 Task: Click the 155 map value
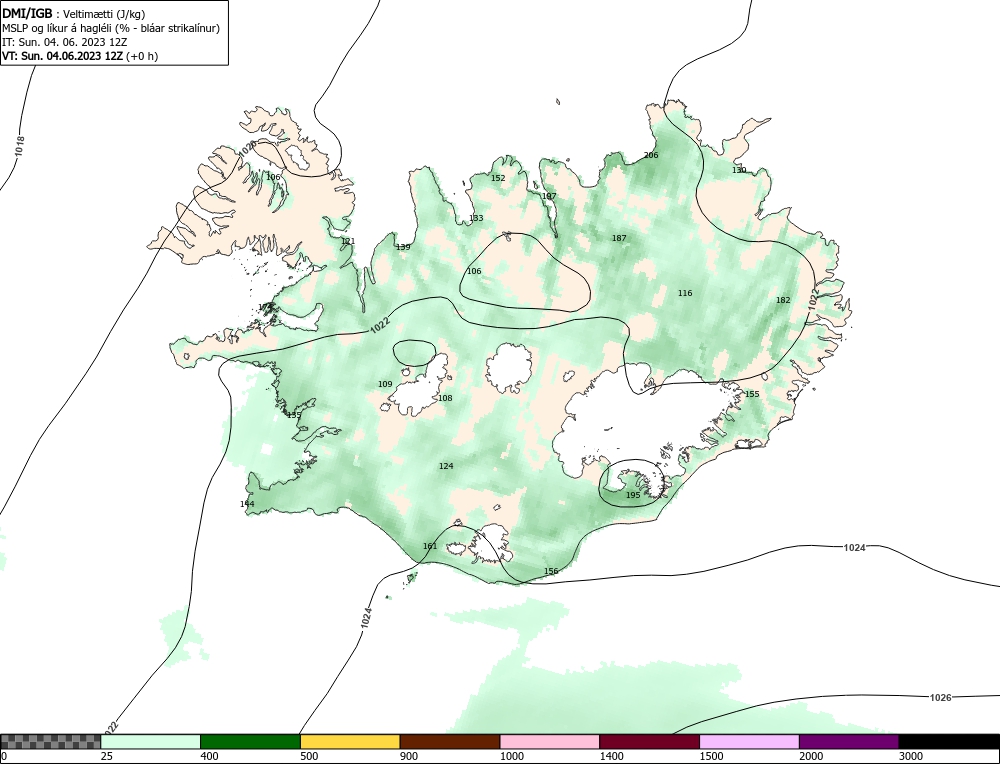tap(753, 394)
